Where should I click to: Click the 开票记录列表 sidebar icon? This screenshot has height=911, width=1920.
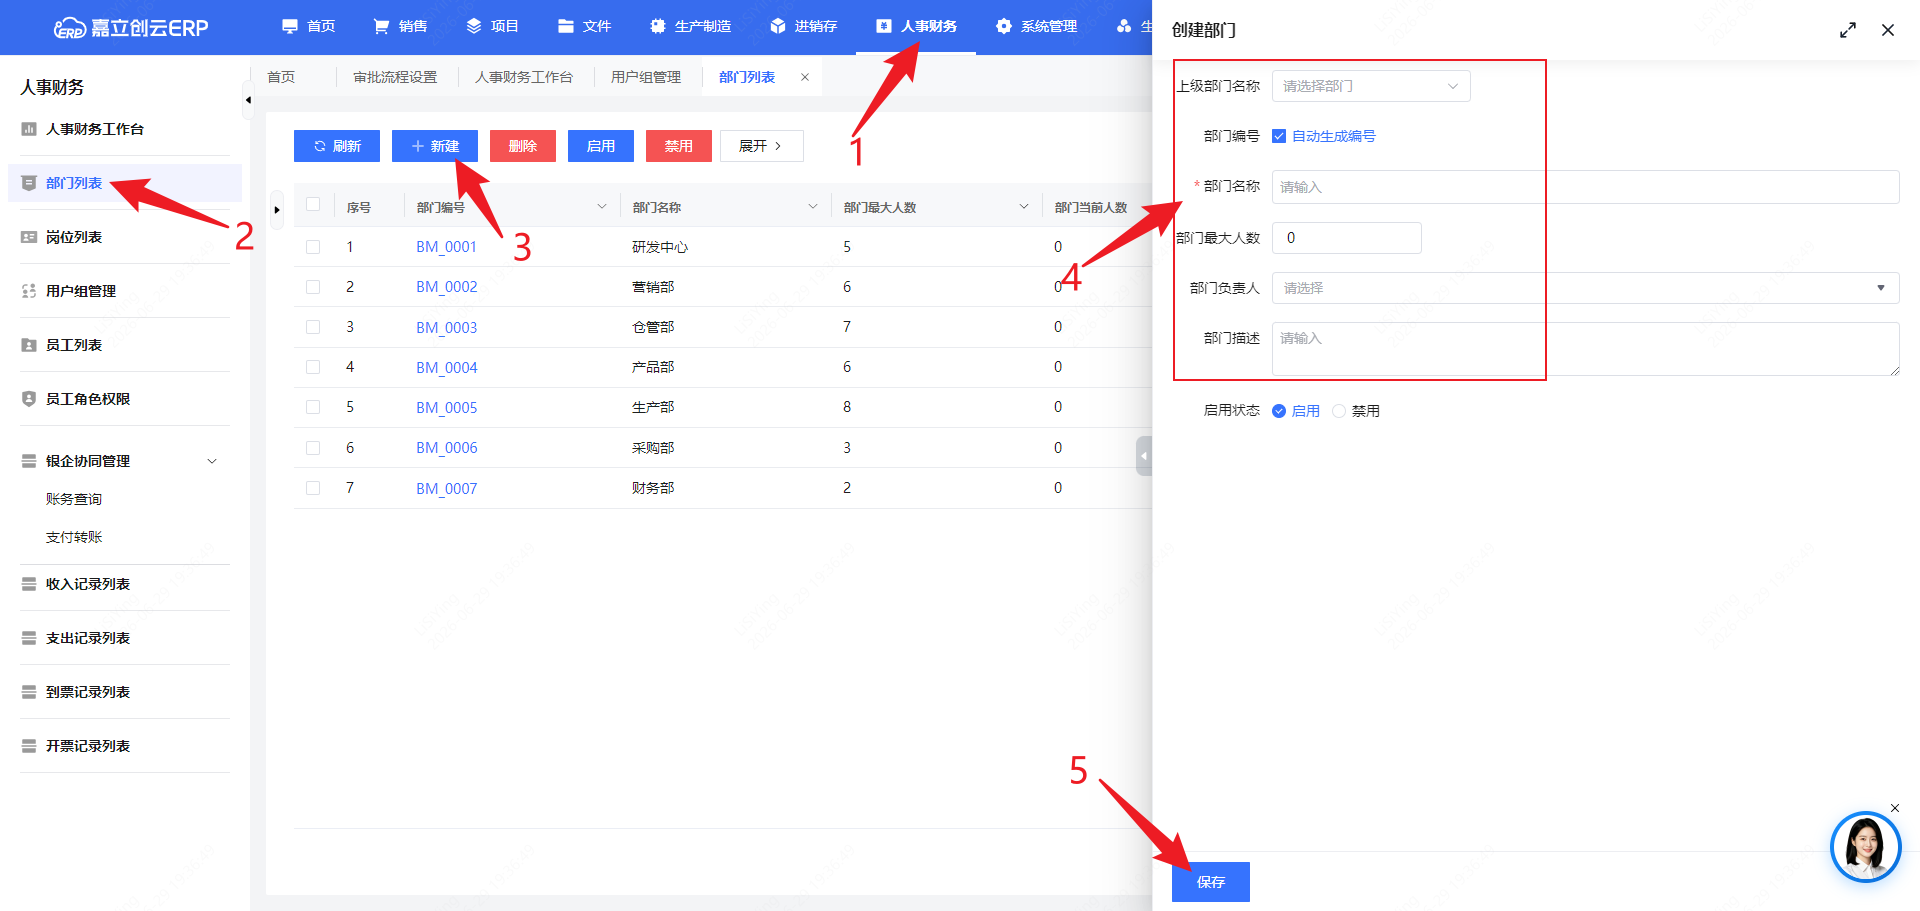pyautogui.click(x=29, y=746)
